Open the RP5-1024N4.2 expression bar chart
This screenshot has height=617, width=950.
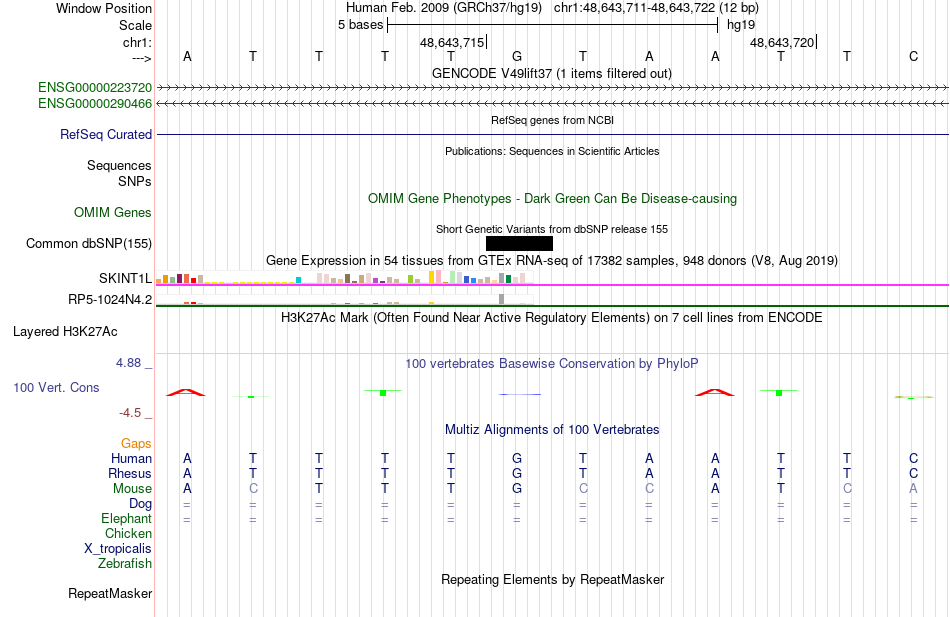click(x=345, y=299)
